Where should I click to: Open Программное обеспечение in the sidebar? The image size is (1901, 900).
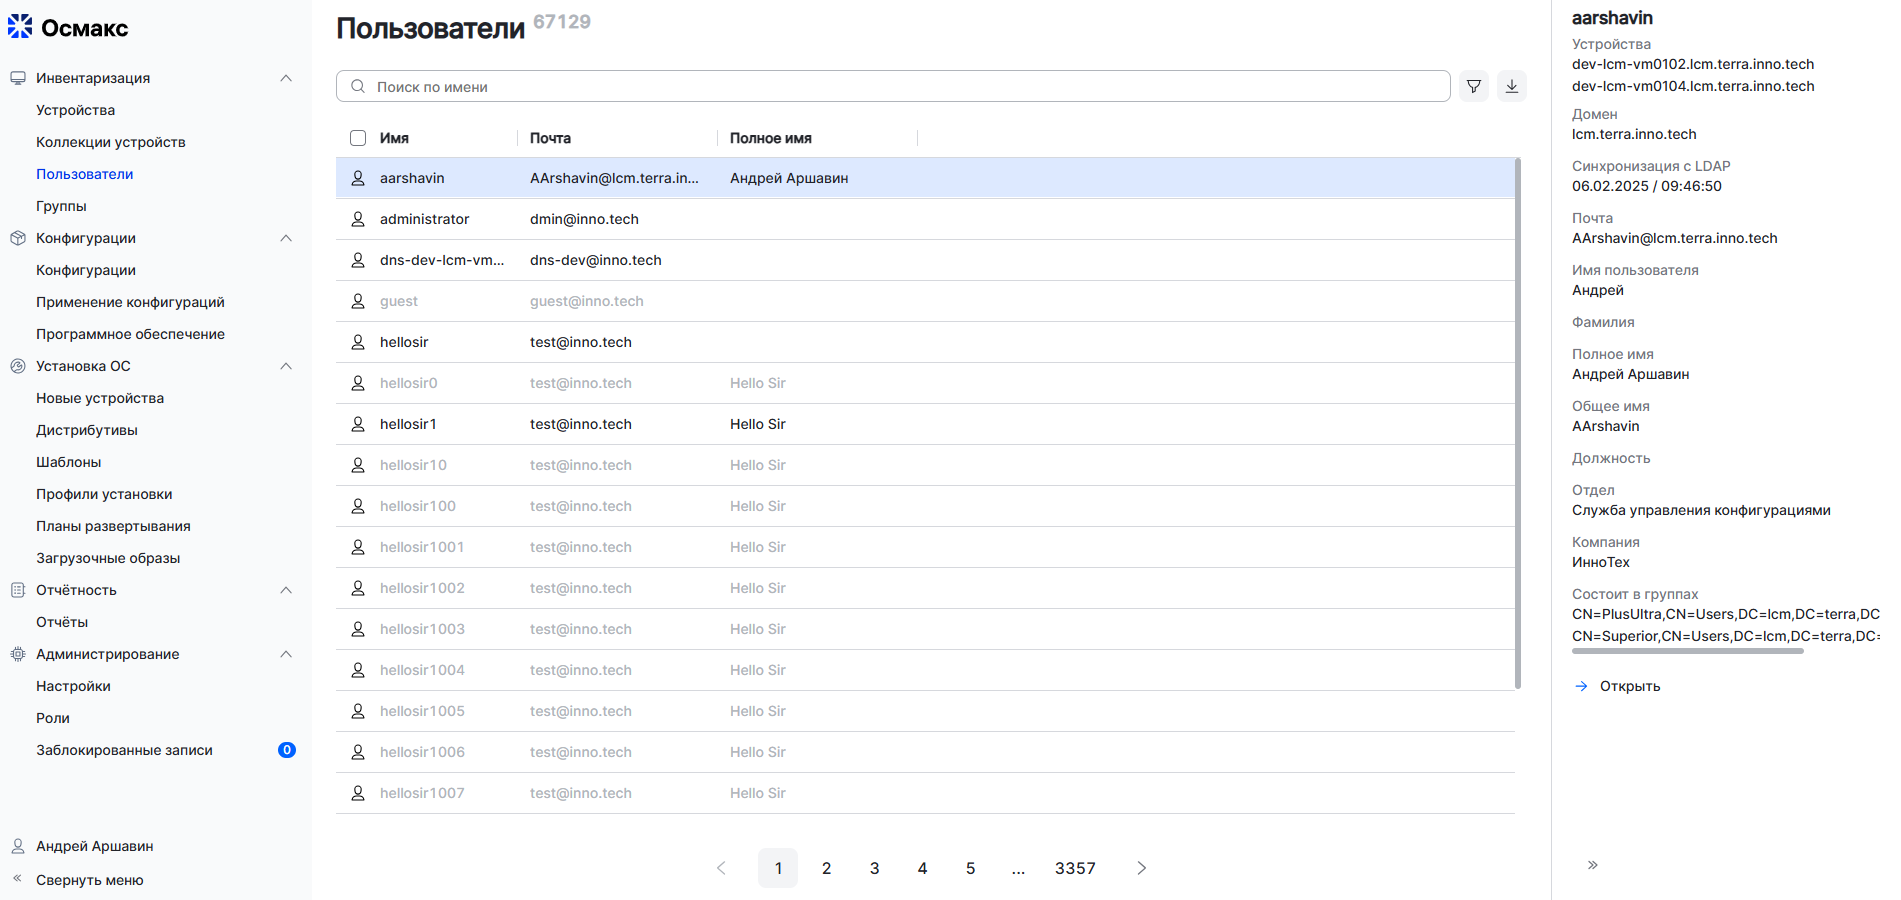tap(130, 334)
